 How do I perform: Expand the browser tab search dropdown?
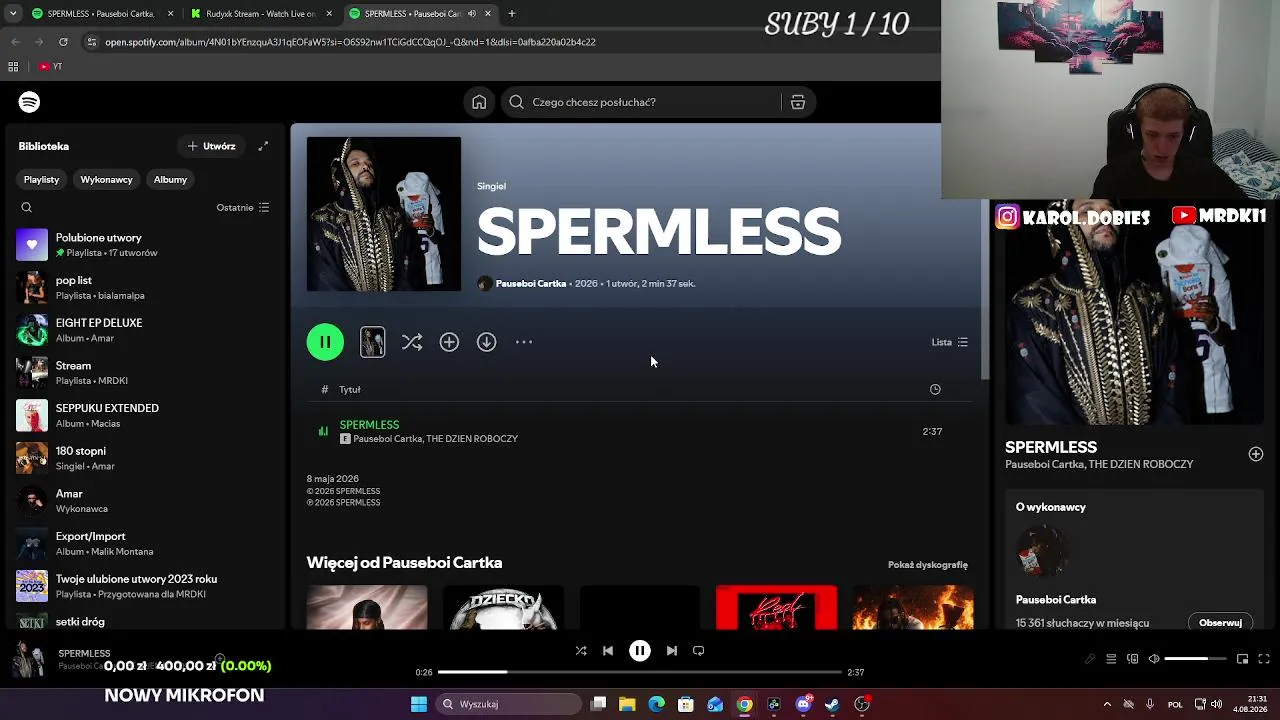pyautogui.click(x=12, y=14)
